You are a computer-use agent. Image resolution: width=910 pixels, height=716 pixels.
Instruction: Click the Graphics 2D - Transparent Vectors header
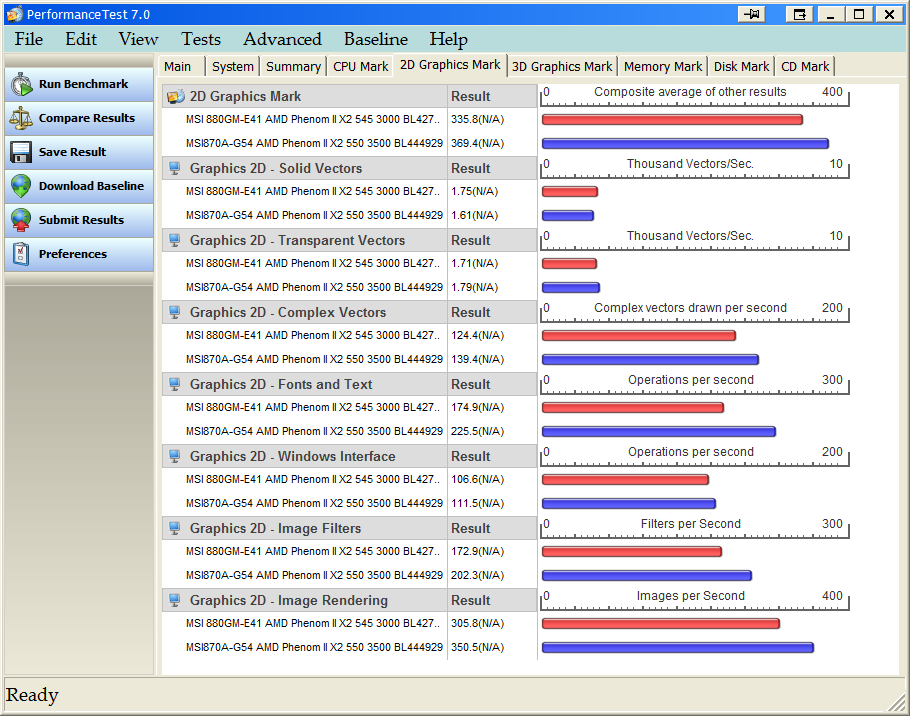pos(297,240)
